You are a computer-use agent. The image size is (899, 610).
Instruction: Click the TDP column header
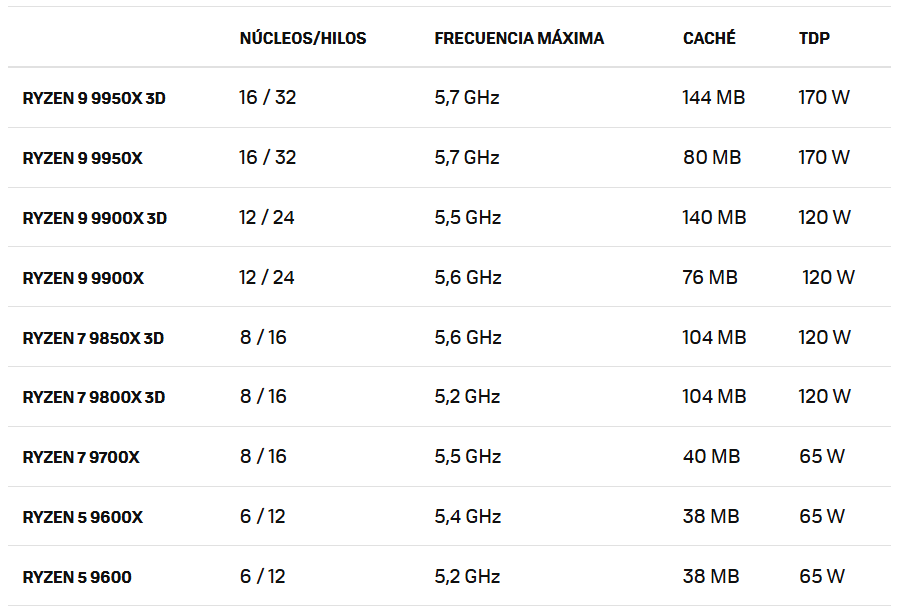[814, 38]
